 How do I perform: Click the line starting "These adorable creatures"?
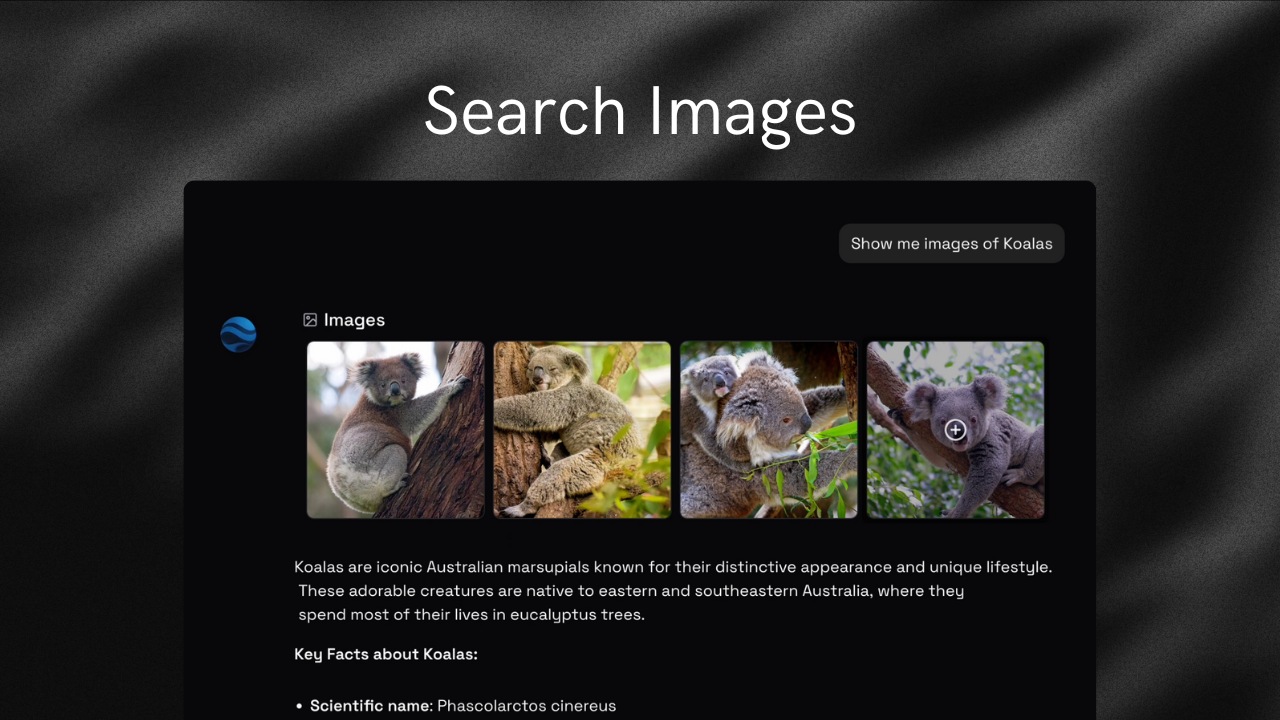coord(630,591)
